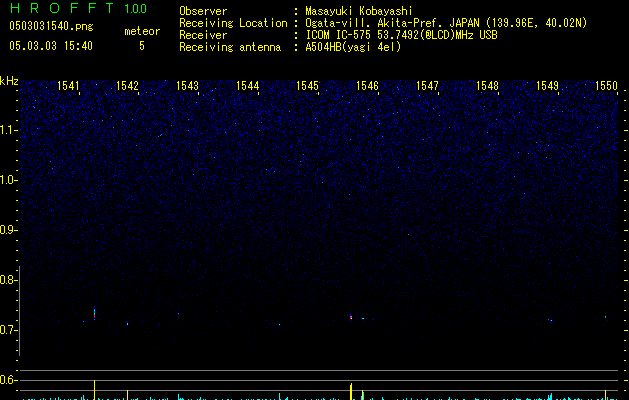The image size is (629, 400).
Task: Click the 1541 time marker
Action: tap(68, 86)
